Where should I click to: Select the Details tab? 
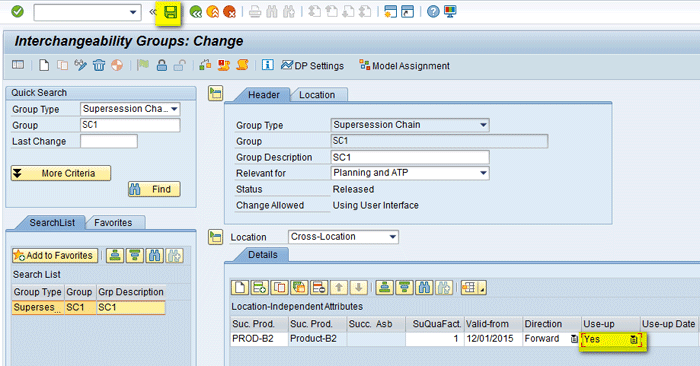pos(262,254)
